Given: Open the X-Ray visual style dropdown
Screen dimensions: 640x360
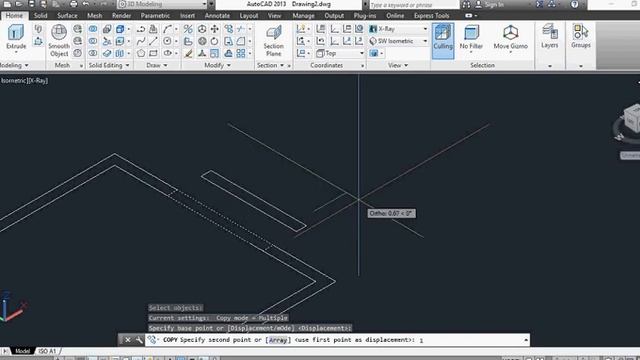Looking at the screenshot, I should (398, 29).
